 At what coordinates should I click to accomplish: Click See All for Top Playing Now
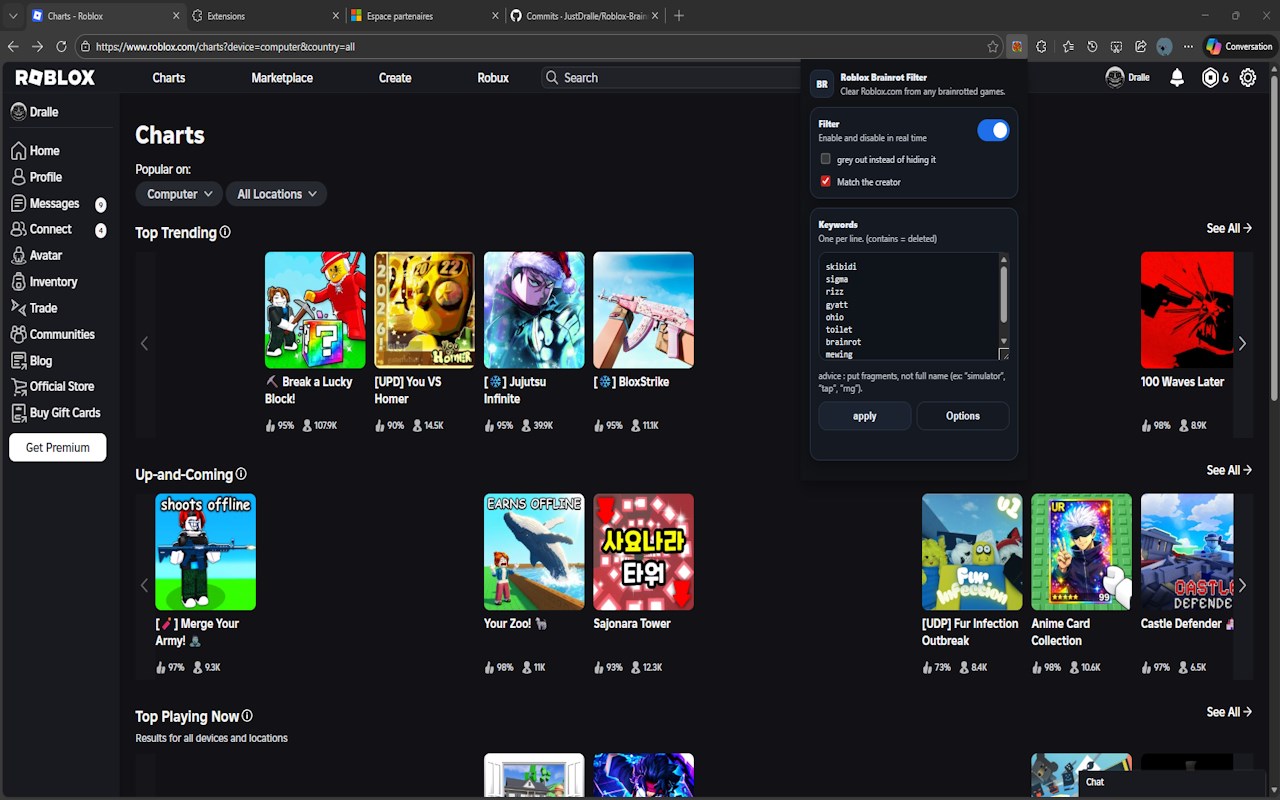click(x=1229, y=713)
